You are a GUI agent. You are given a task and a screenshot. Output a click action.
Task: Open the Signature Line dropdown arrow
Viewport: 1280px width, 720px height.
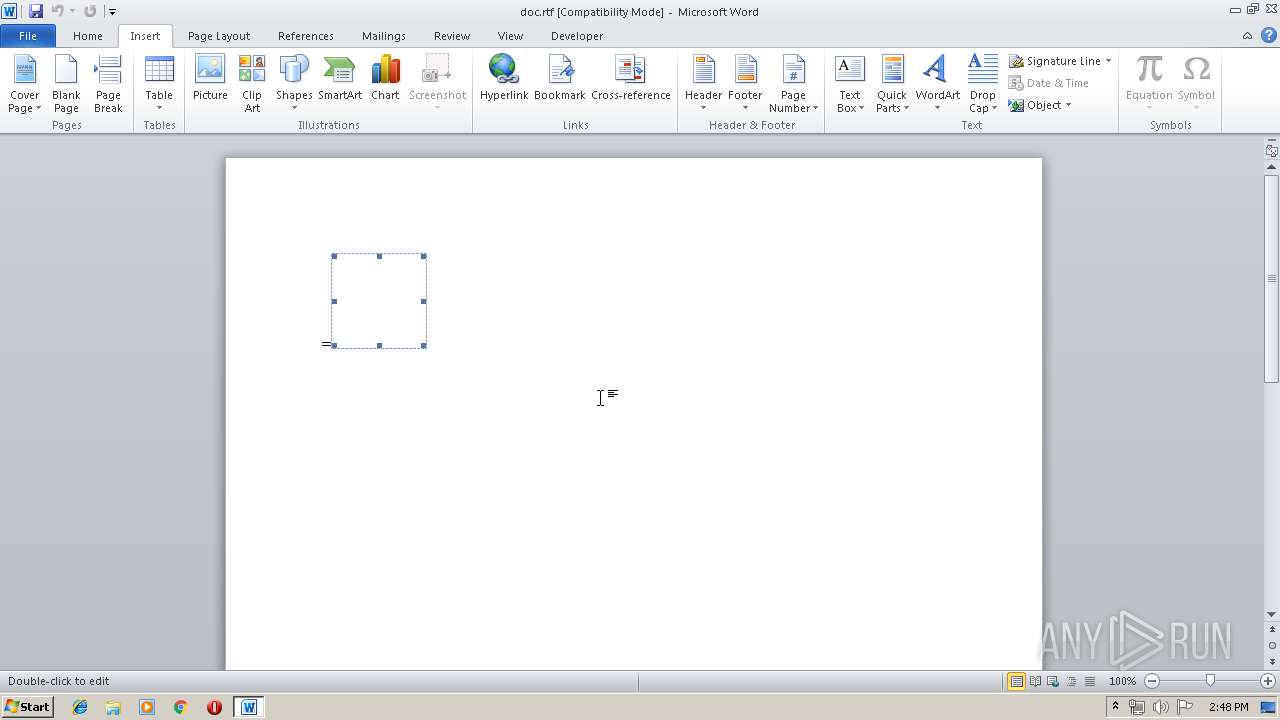tap(1108, 61)
